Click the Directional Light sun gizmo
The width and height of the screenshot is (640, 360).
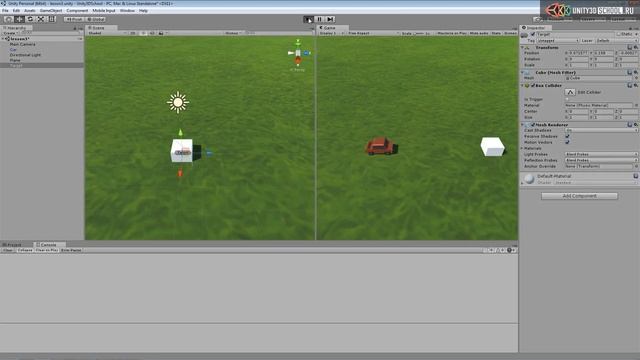[178, 102]
